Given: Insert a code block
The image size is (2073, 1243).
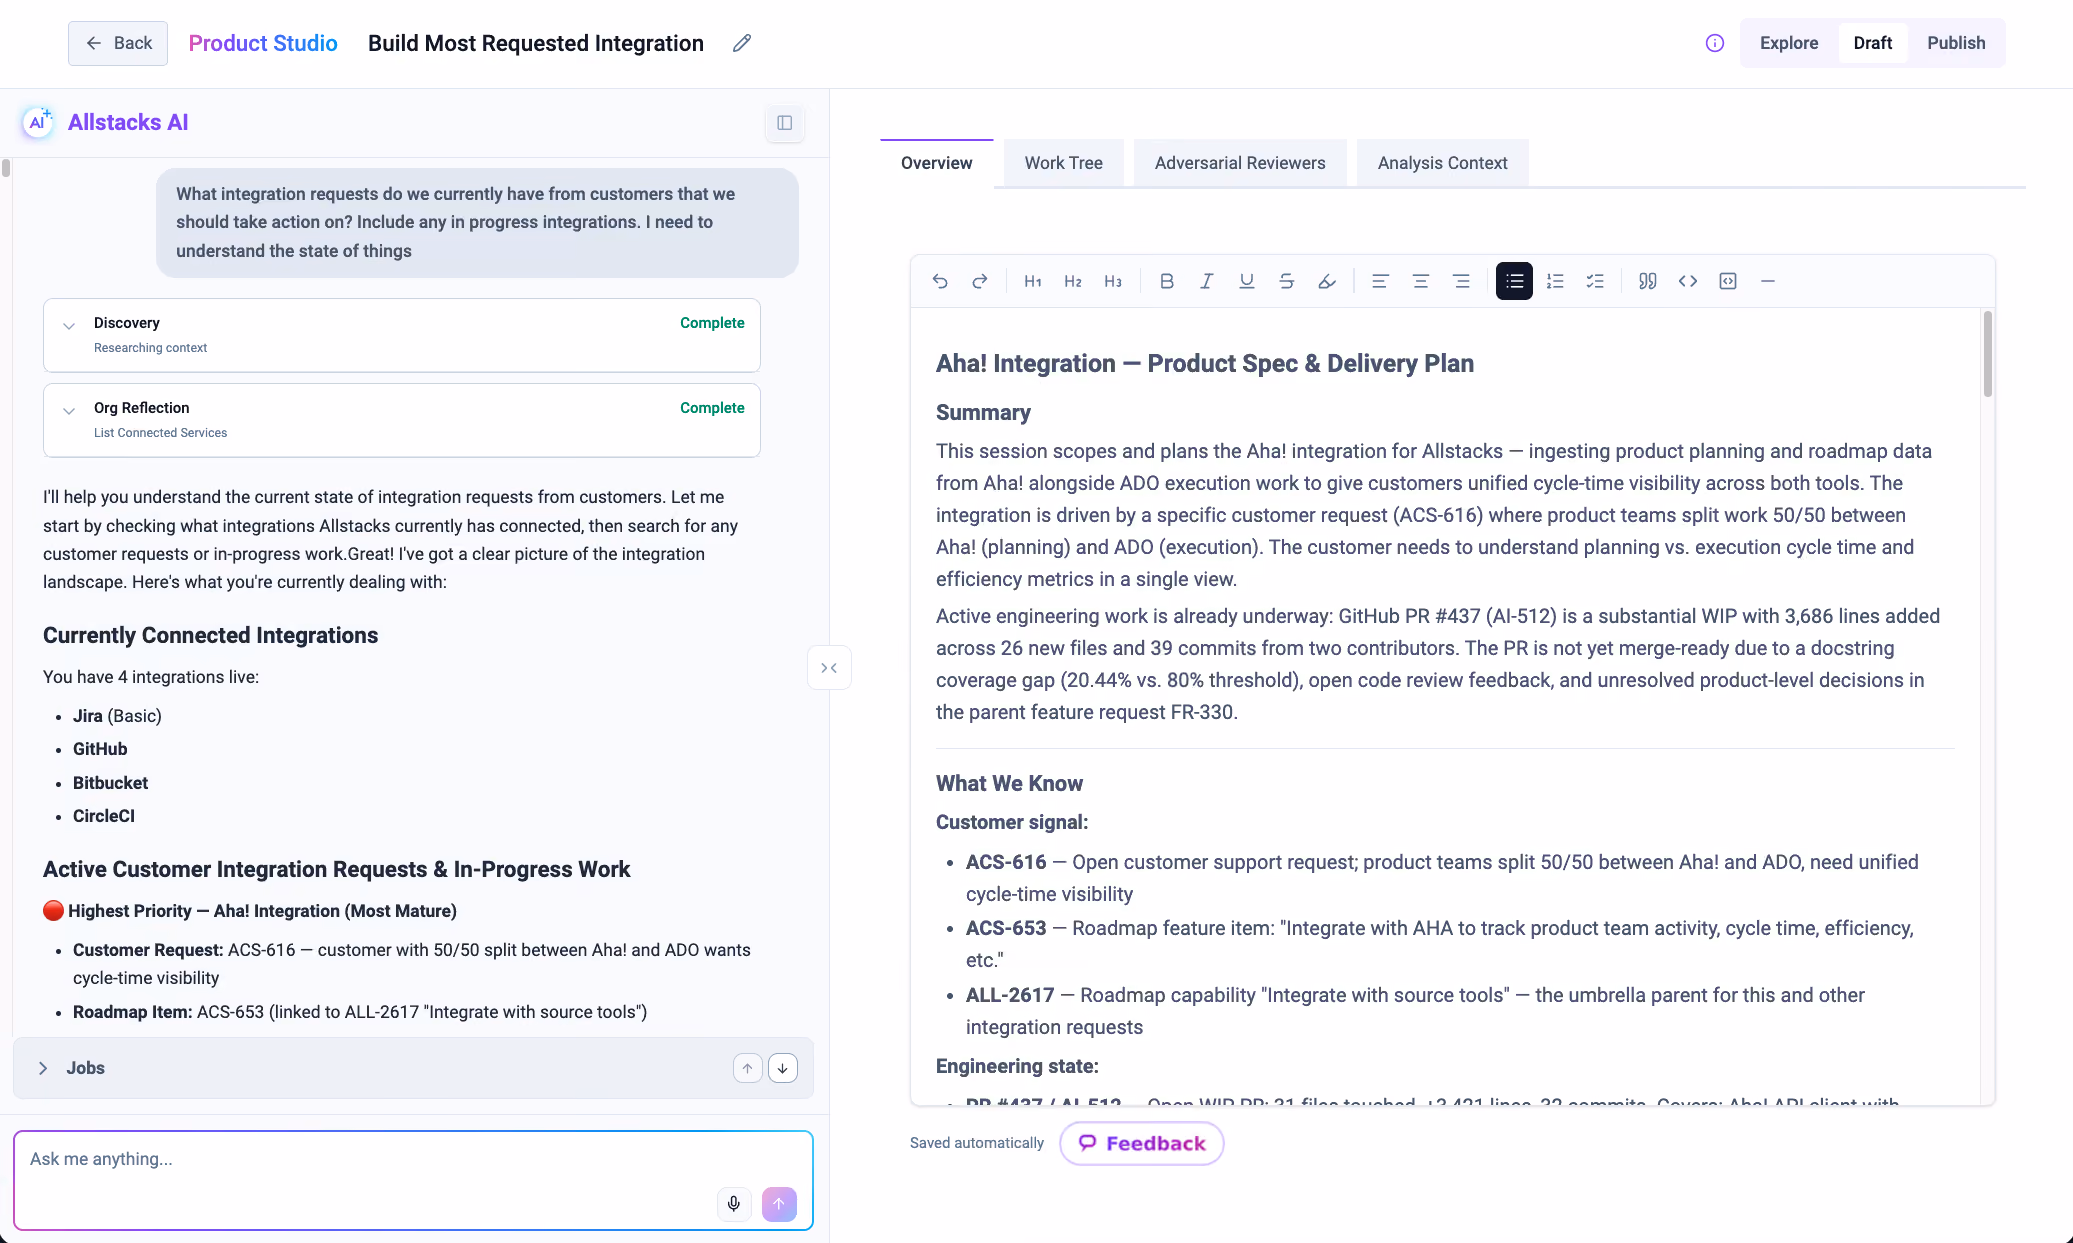Looking at the screenshot, I should [1728, 281].
